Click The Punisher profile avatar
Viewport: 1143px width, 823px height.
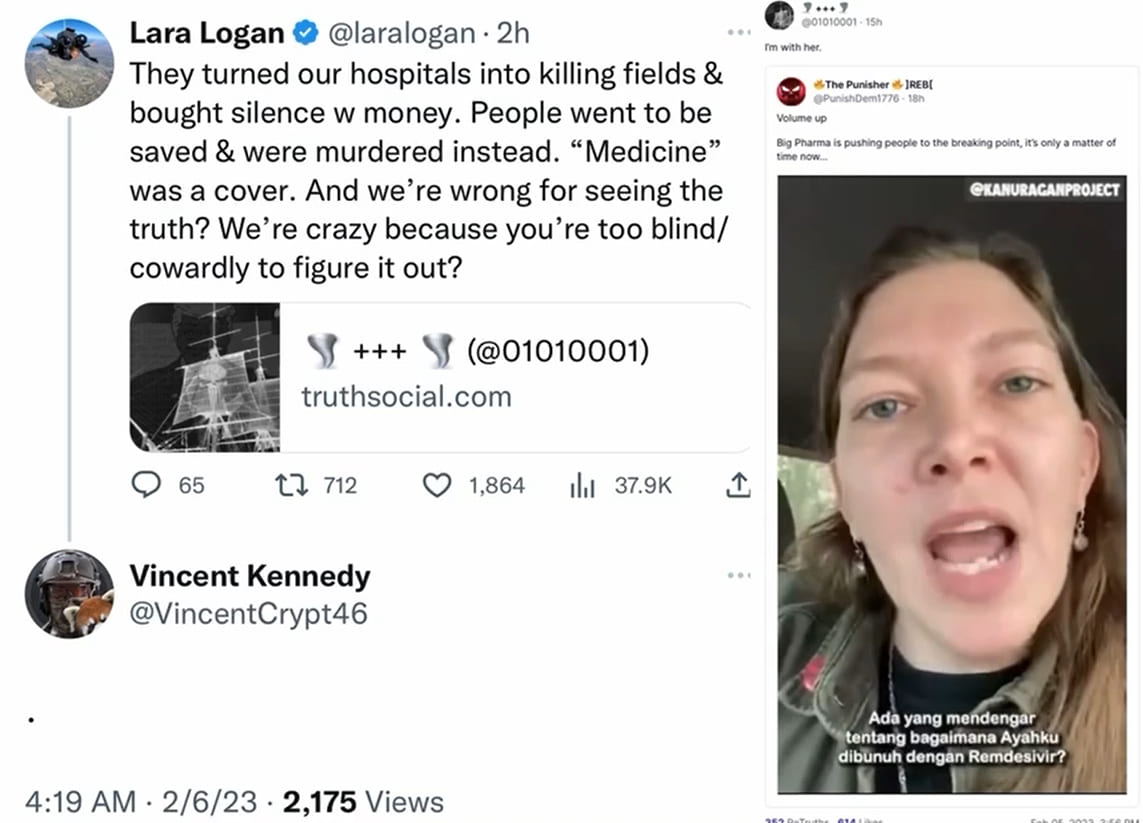pyautogui.click(x=791, y=91)
